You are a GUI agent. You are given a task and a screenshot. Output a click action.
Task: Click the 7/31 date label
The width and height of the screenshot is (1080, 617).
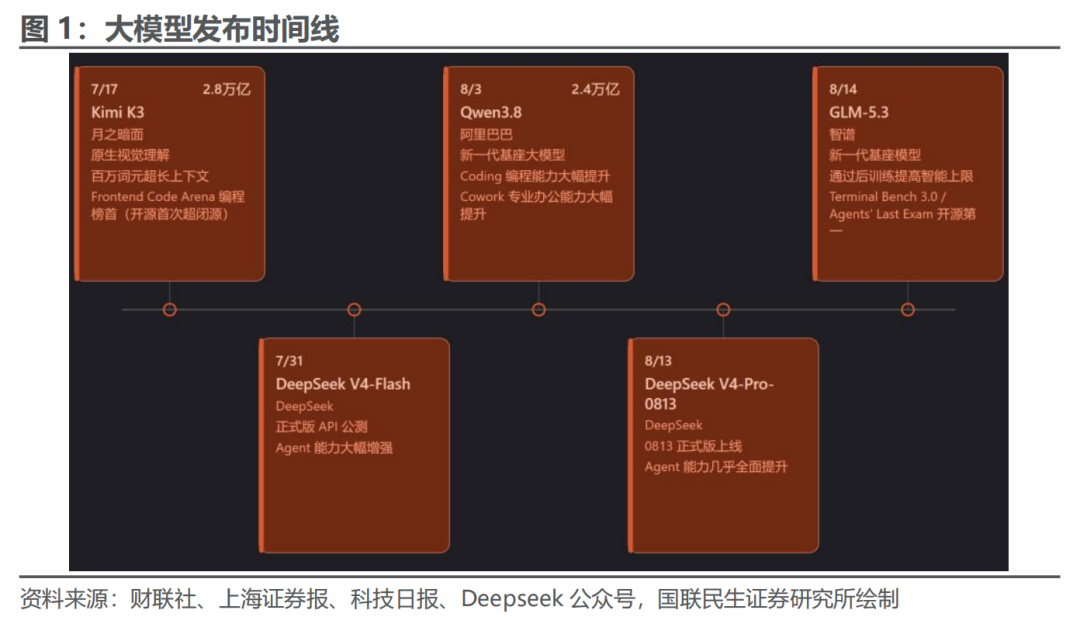click(289, 361)
